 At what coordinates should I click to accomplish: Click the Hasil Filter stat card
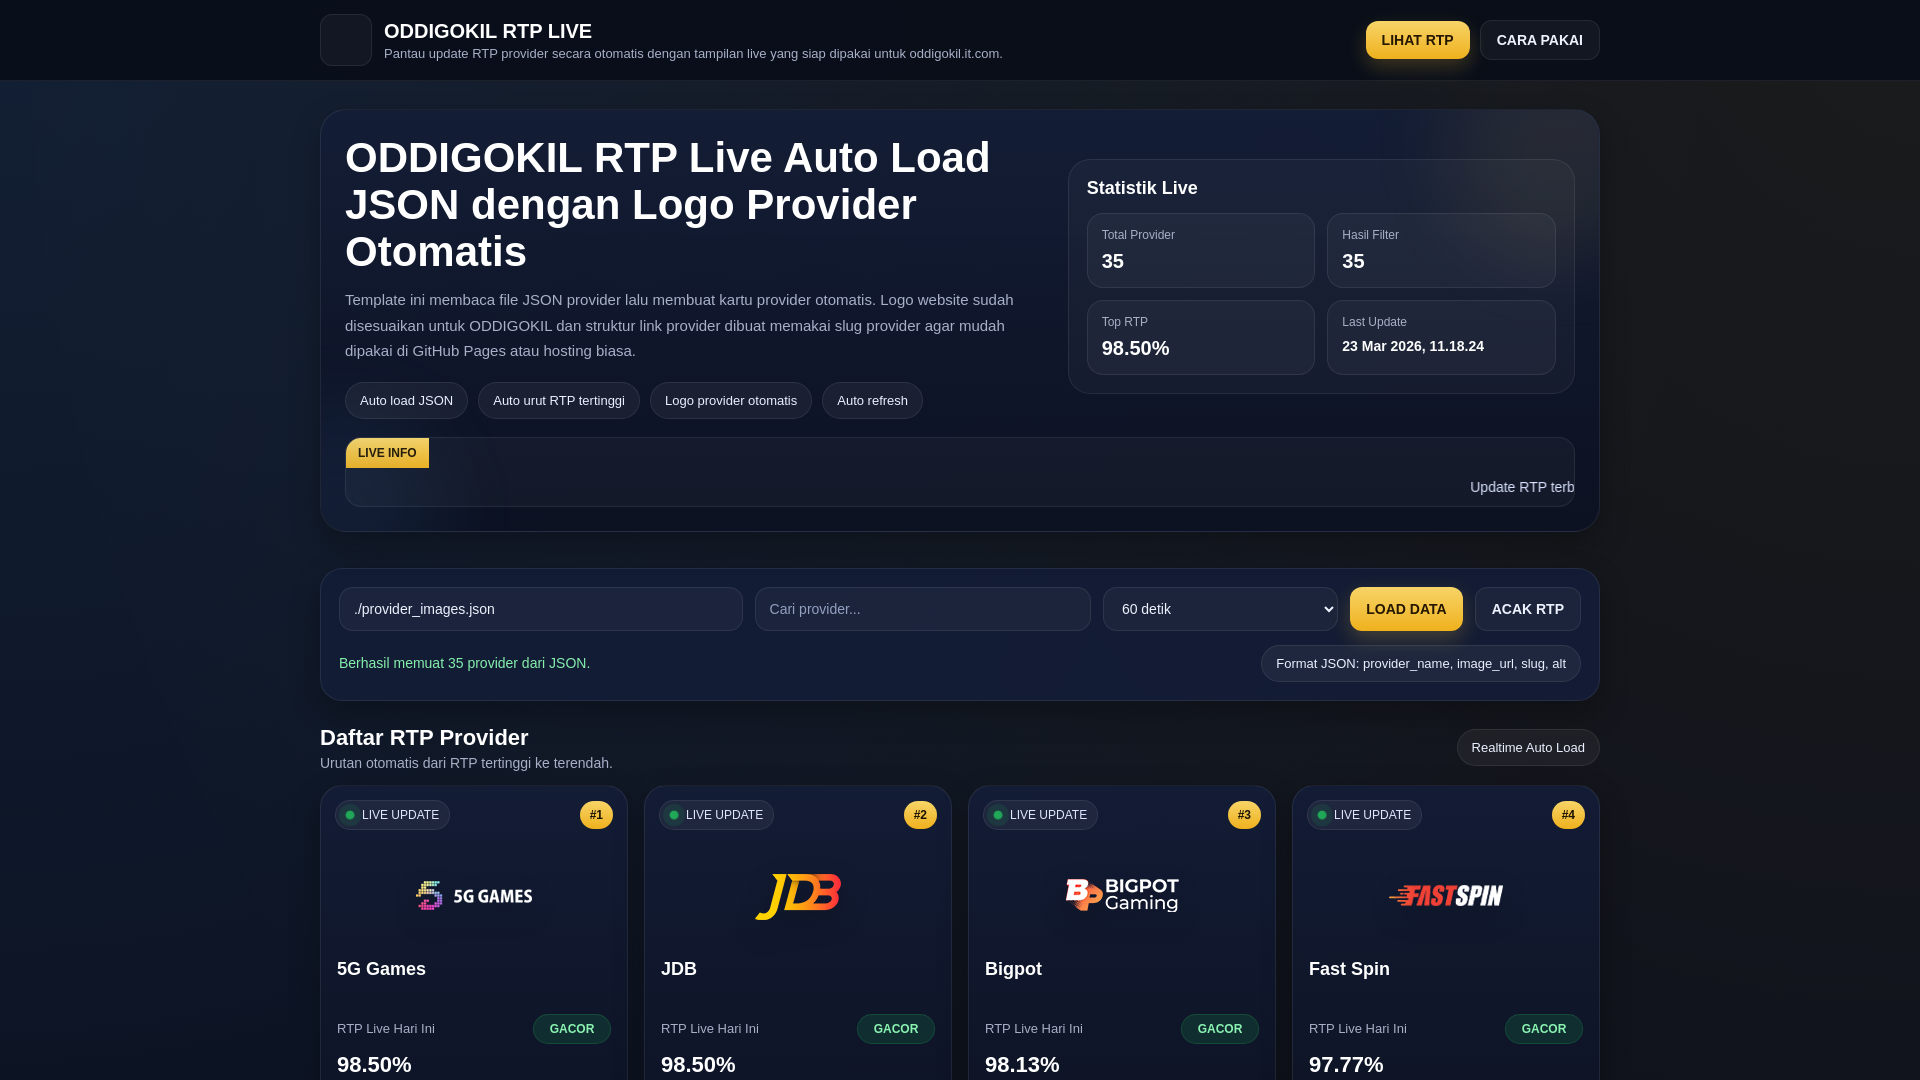[x=1441, y=250]
